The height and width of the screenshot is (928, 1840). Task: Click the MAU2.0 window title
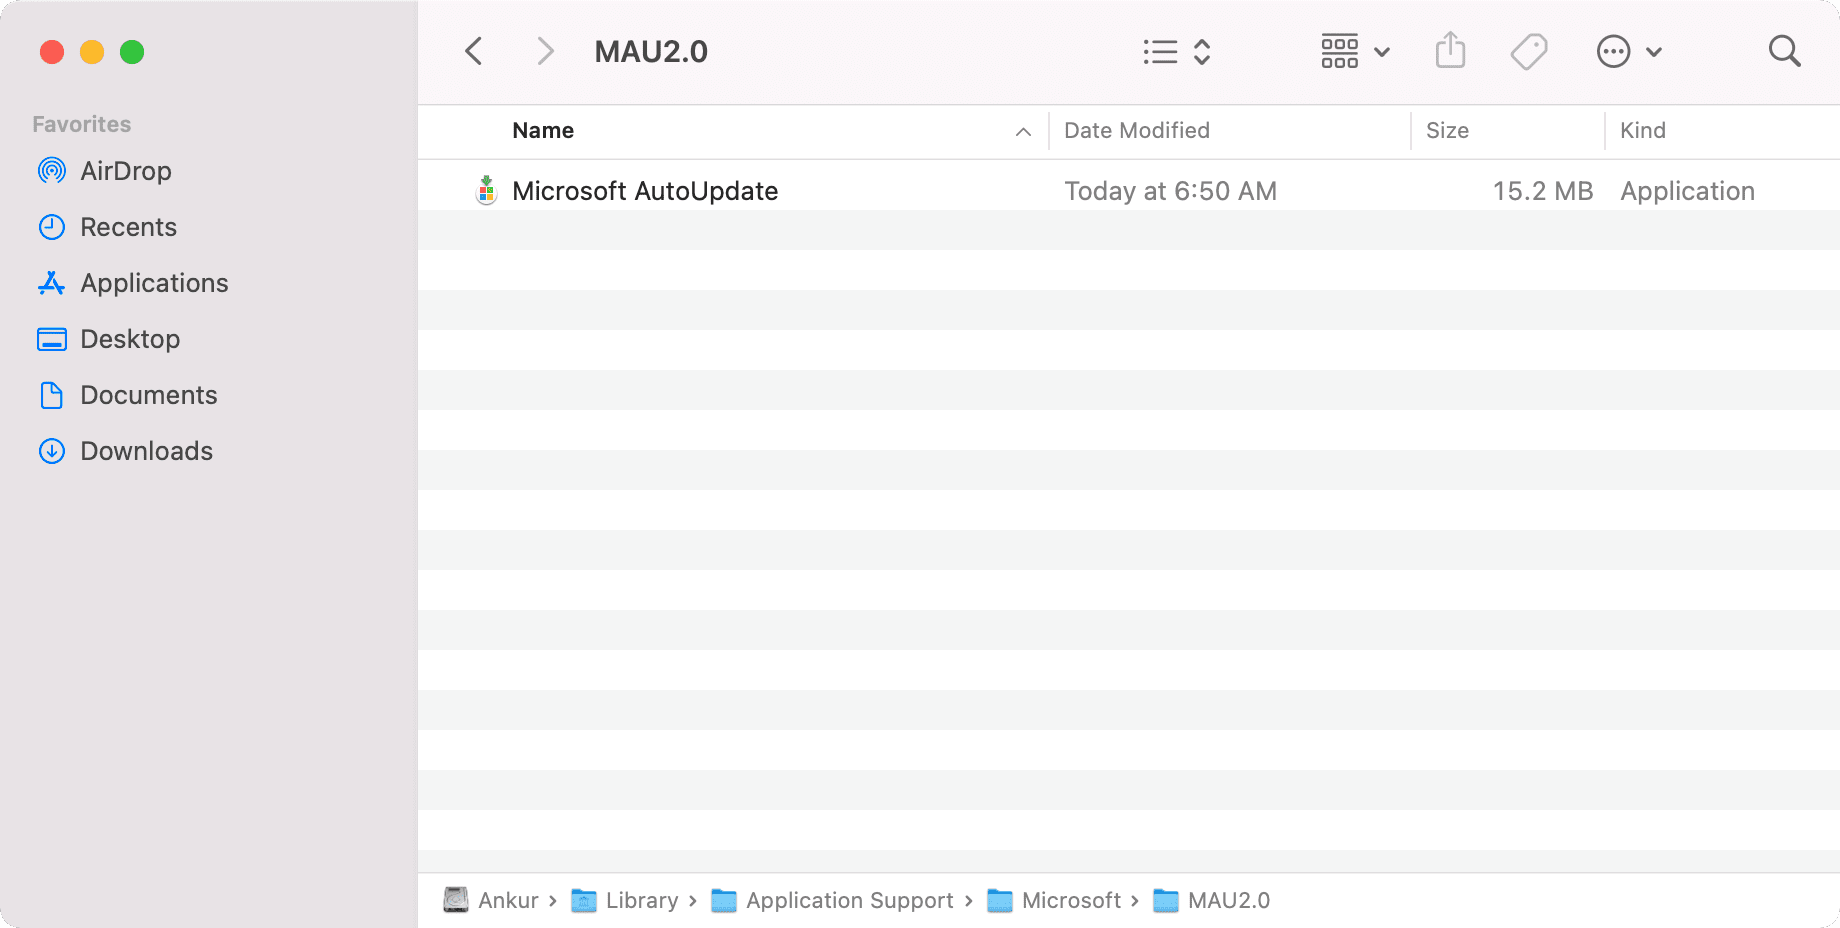point(651,51)
